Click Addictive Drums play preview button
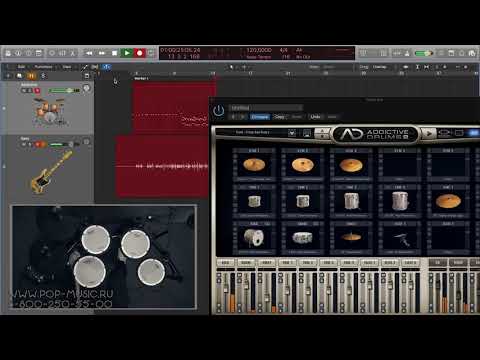Viewport: 480px width, 360px height. click(429, 134)
